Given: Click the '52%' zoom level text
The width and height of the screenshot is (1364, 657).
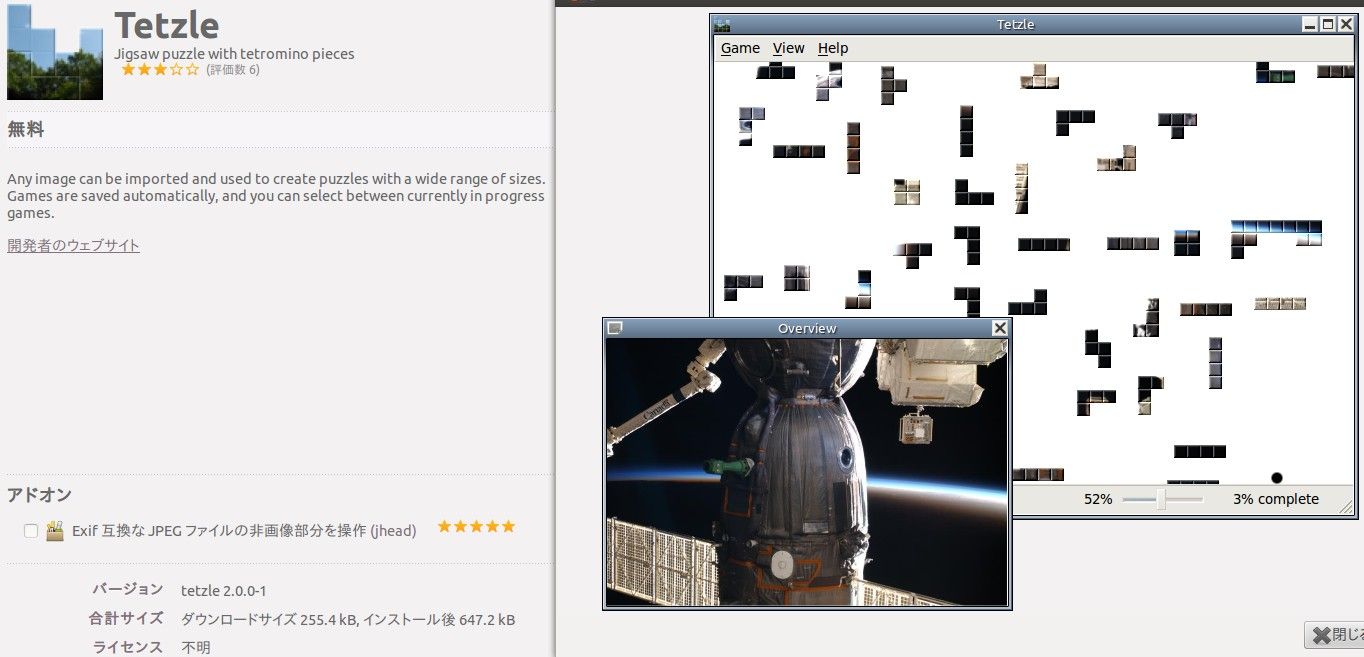Looking at the screenshot, I should (x=1098, y=499).
